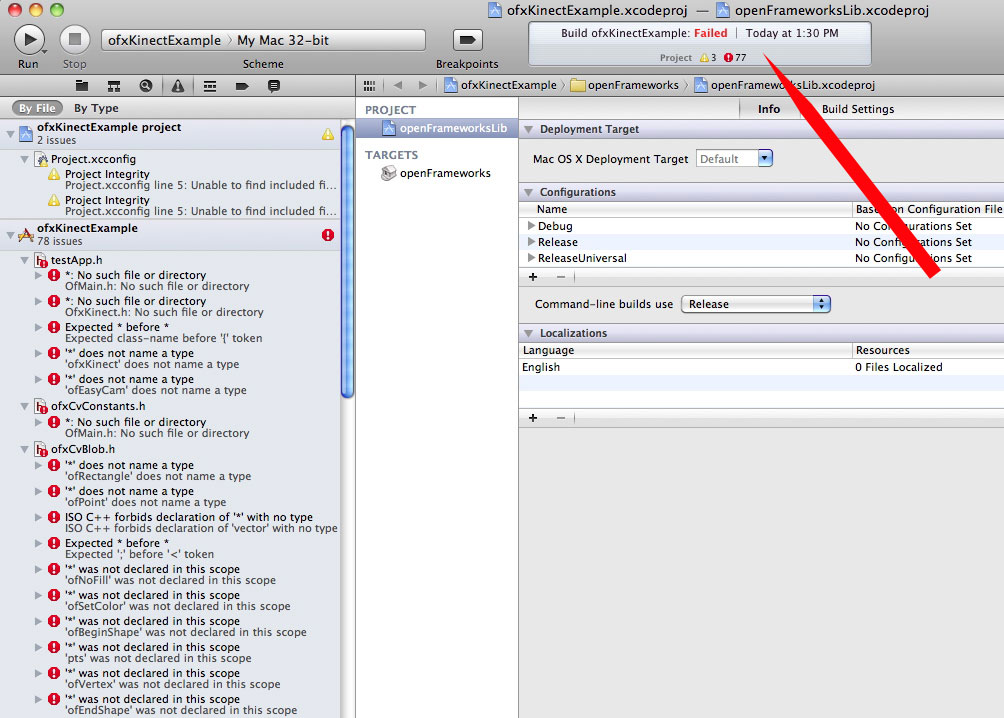Click the testApp.h header file icon

42,260
